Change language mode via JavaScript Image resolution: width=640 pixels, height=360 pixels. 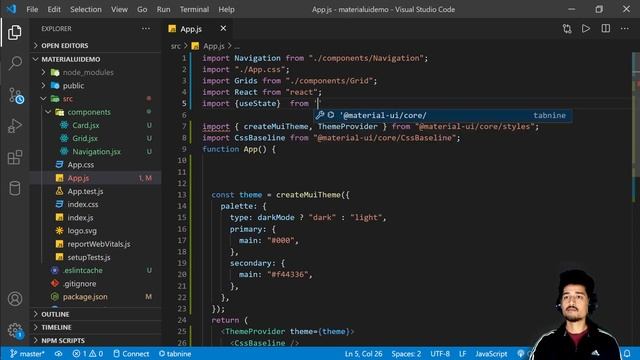pos(491,353)
